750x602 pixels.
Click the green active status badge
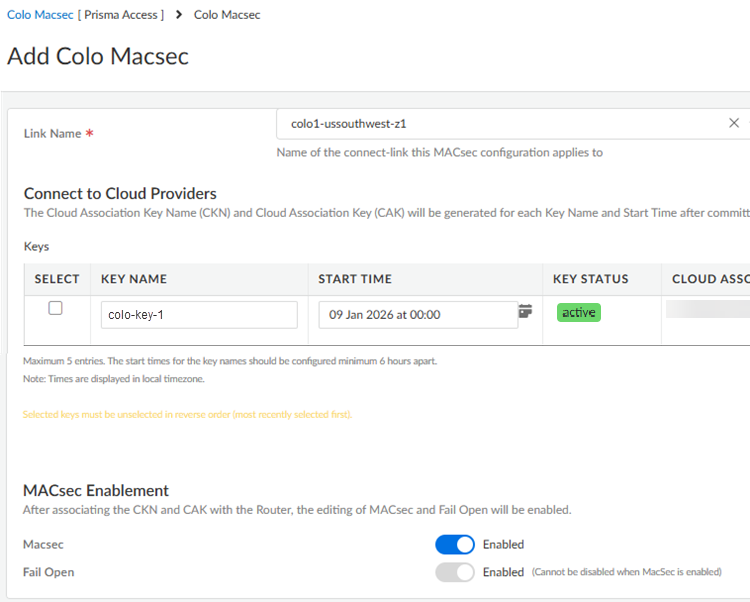(579, 313)
